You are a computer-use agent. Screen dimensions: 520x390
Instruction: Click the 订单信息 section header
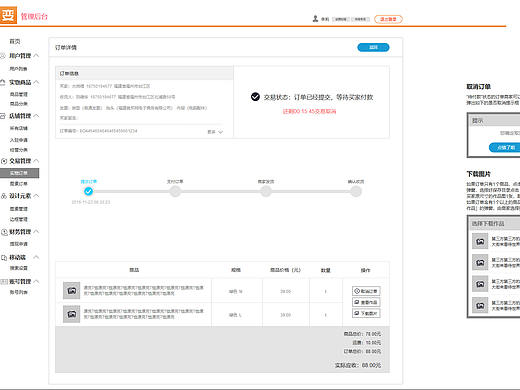144,73
